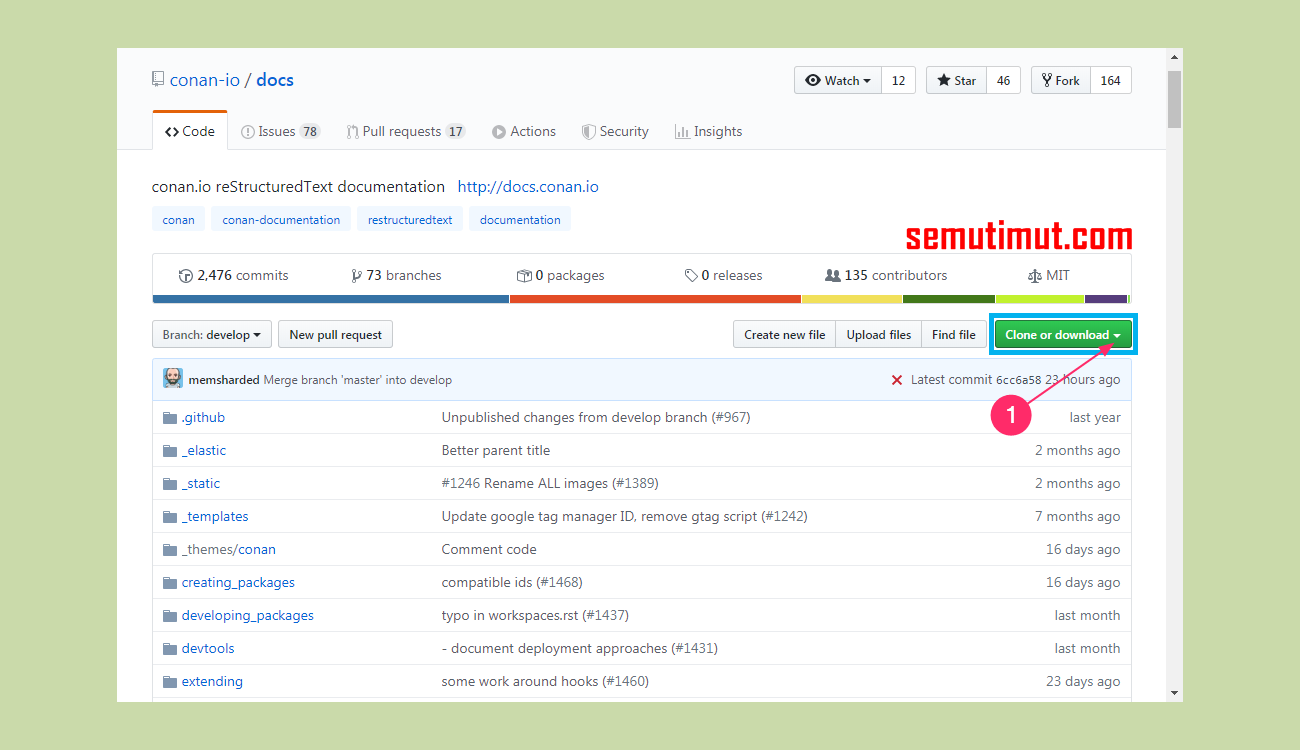The width and height of the screenshot is (1300, 750).
Task: Click the folder icon for creating_packages
Action: click(170, 582)
